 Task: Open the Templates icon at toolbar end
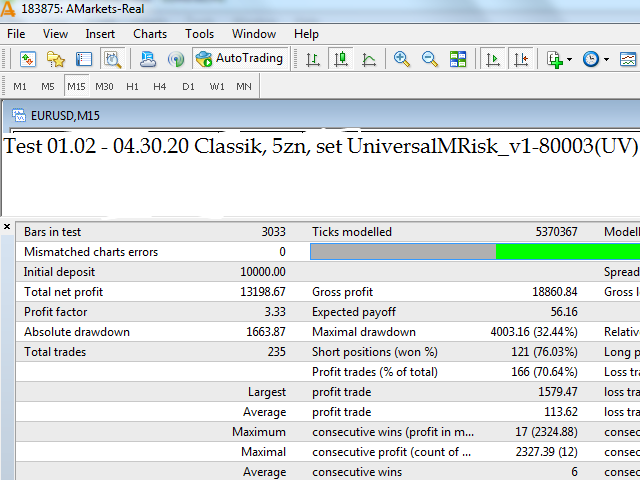click(628, 60)
